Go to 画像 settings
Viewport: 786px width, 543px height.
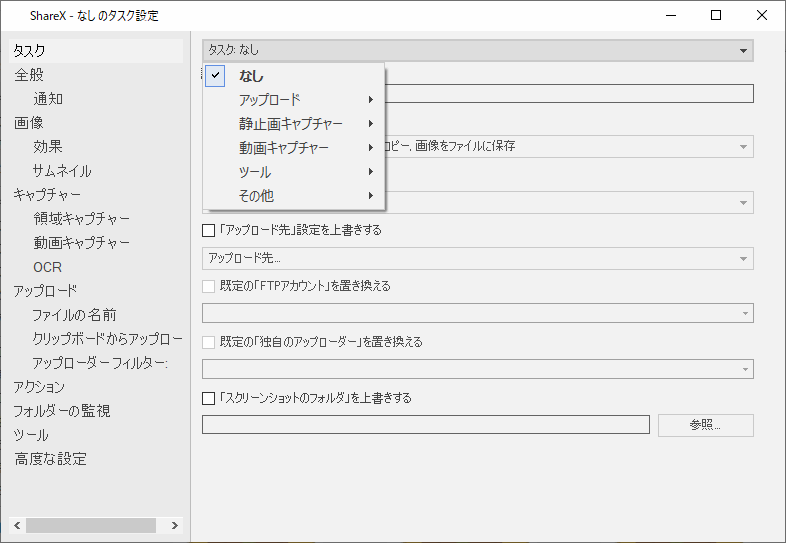pyautogui.click(x=29, y=123)
